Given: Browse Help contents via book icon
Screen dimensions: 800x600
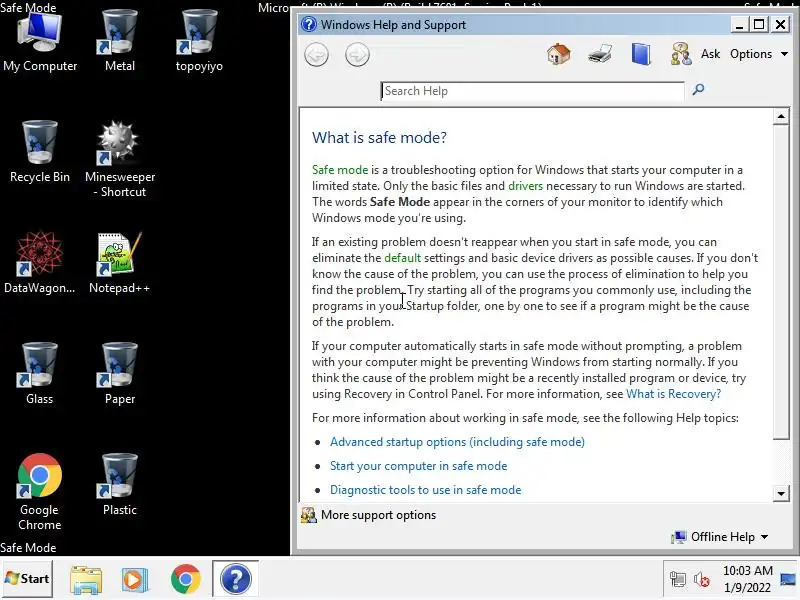Looking at the screenshot, I should [641, 54].
